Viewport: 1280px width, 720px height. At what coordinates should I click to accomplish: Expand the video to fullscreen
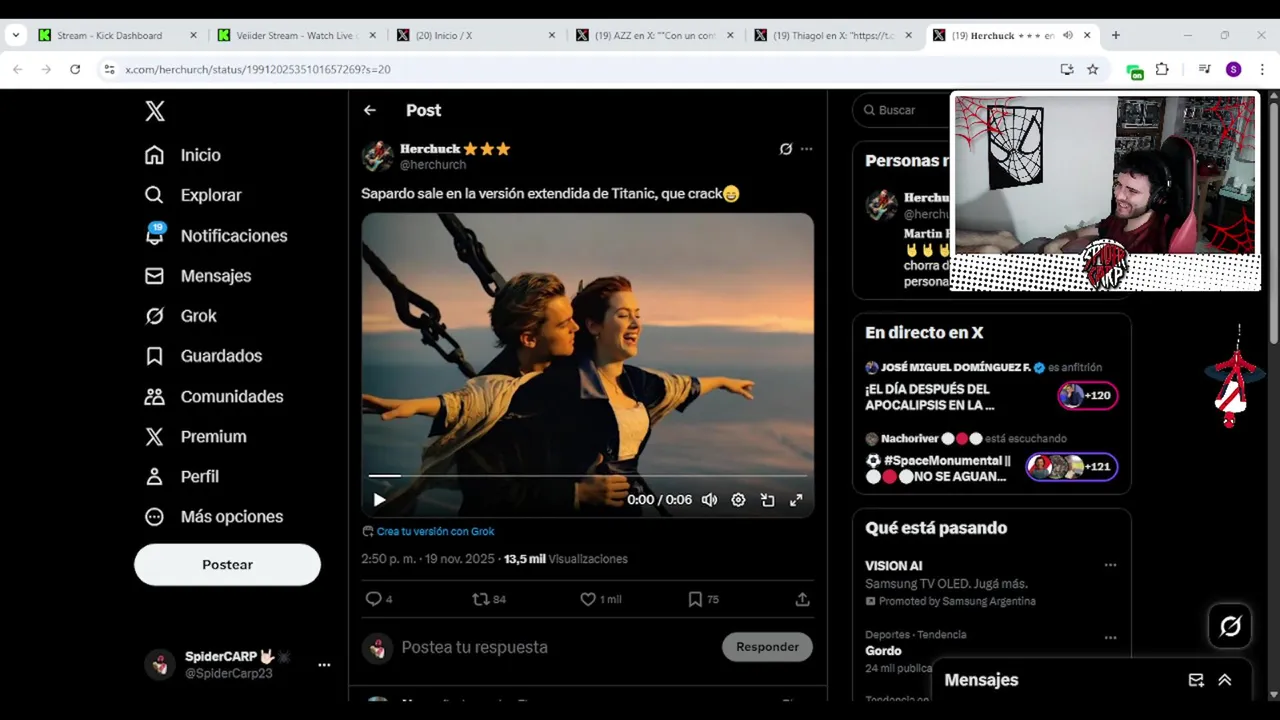[x=796, y=500]
